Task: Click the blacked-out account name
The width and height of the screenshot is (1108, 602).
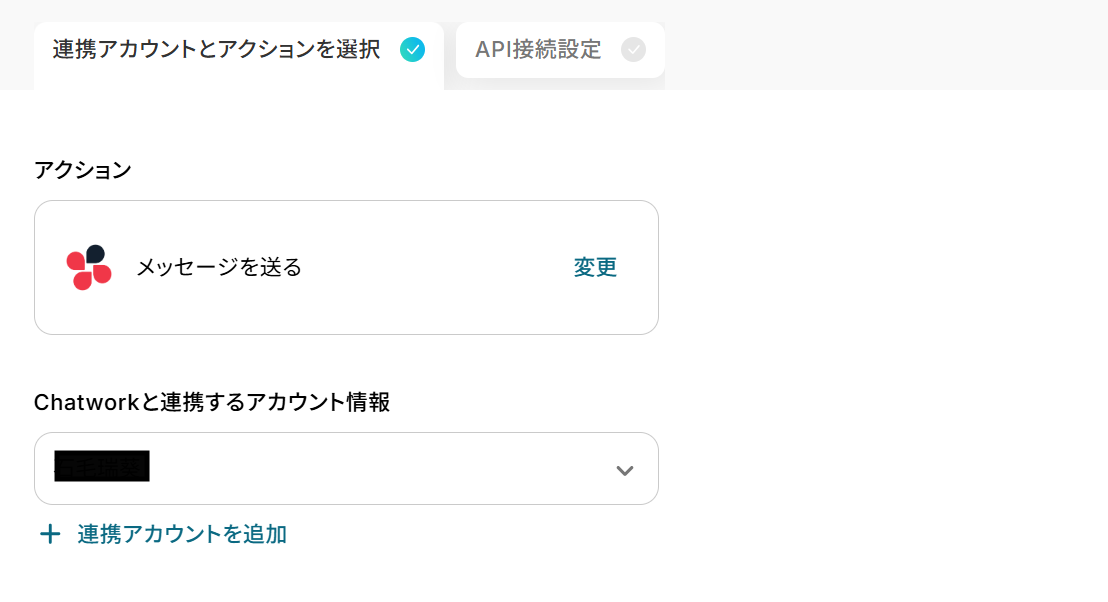Action: (102, 467)
